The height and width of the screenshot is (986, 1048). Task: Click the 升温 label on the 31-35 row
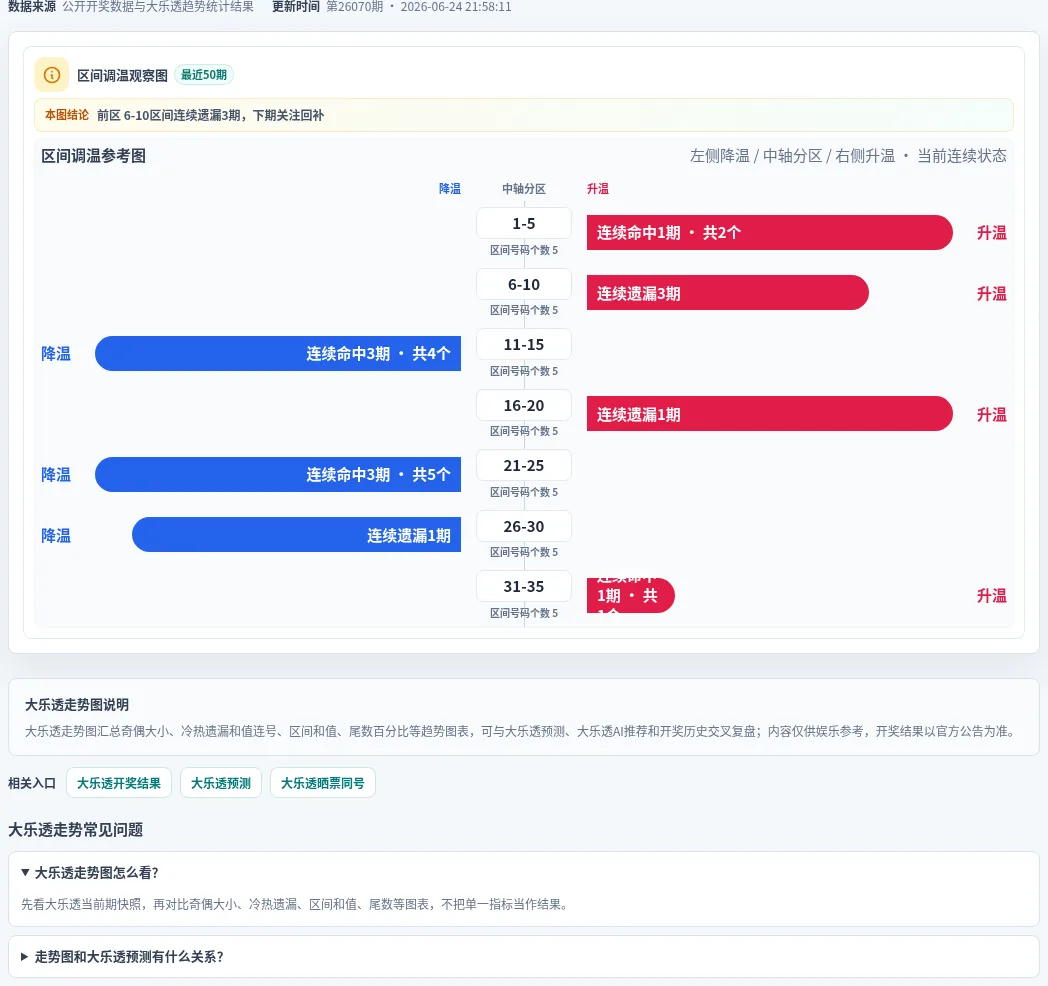coord(991,596)
